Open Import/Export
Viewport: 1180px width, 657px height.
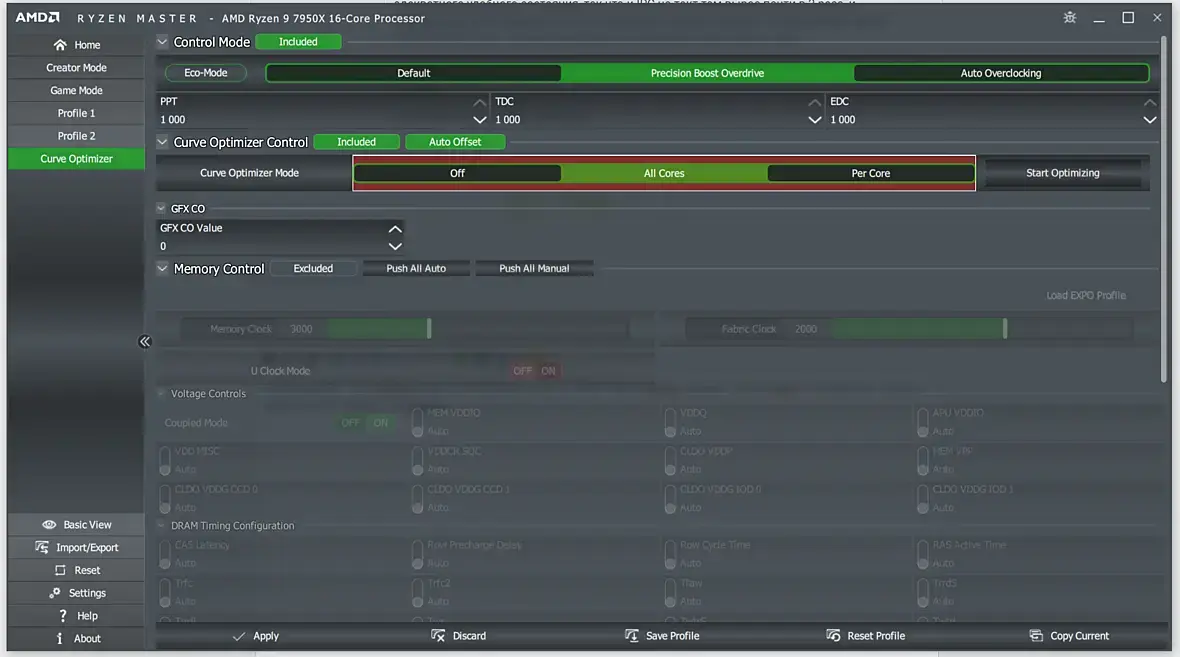pos(76,547)
